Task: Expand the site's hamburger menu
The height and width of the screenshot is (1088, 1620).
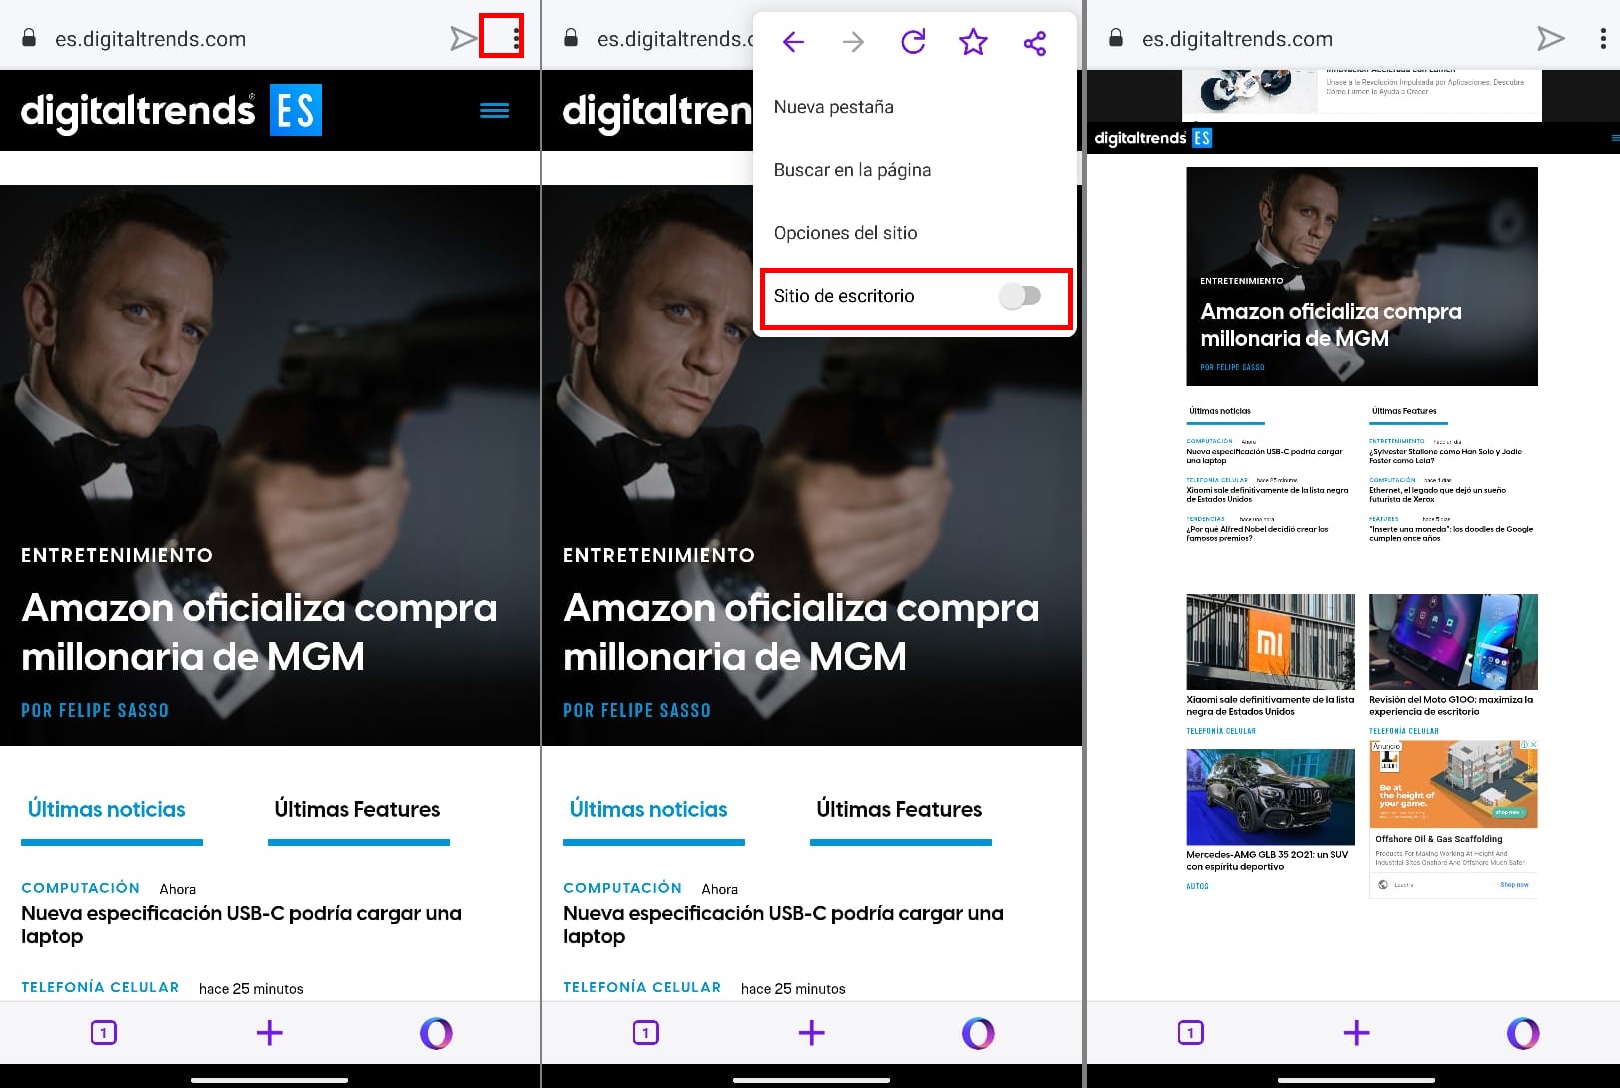Action: click(494, 110)
